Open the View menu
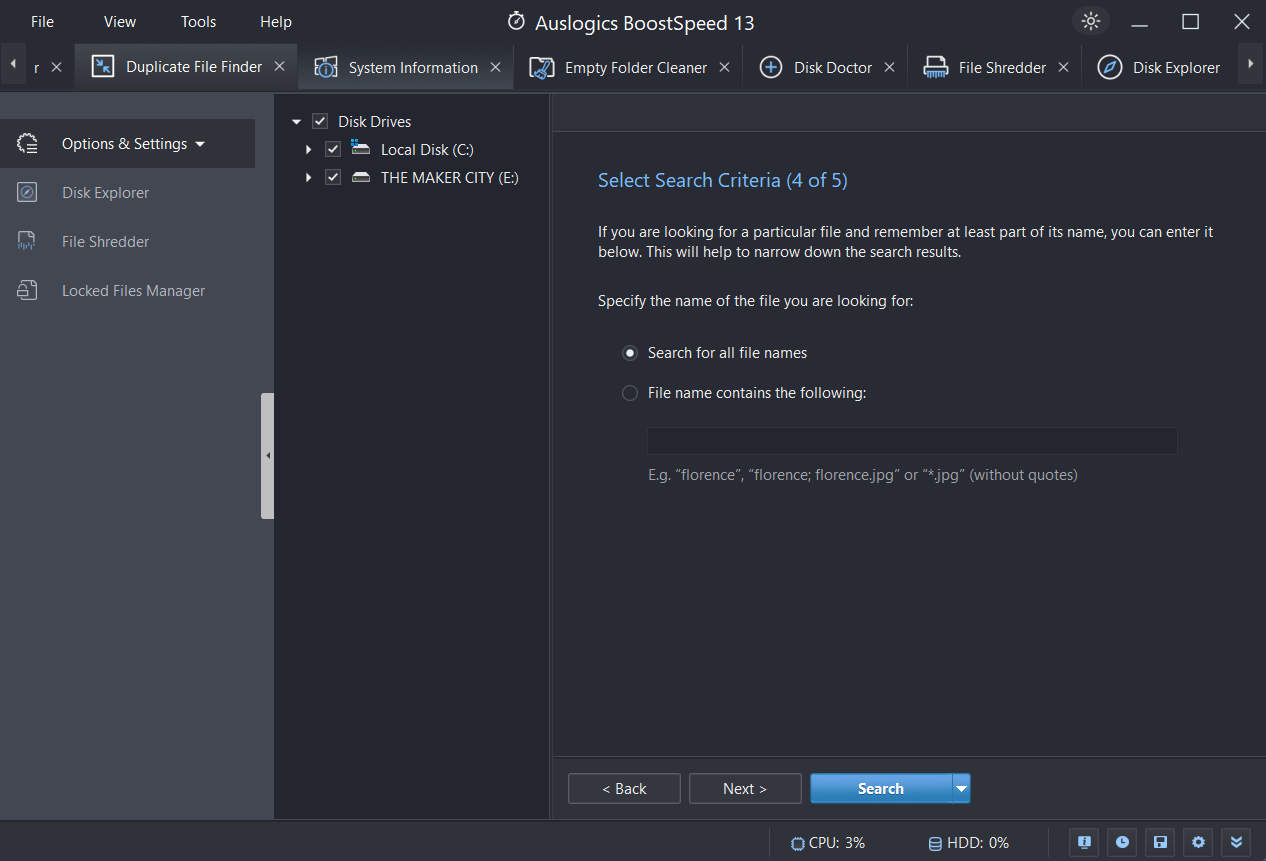Viewport: 1266px width, 861px height. tap(120, 21)
